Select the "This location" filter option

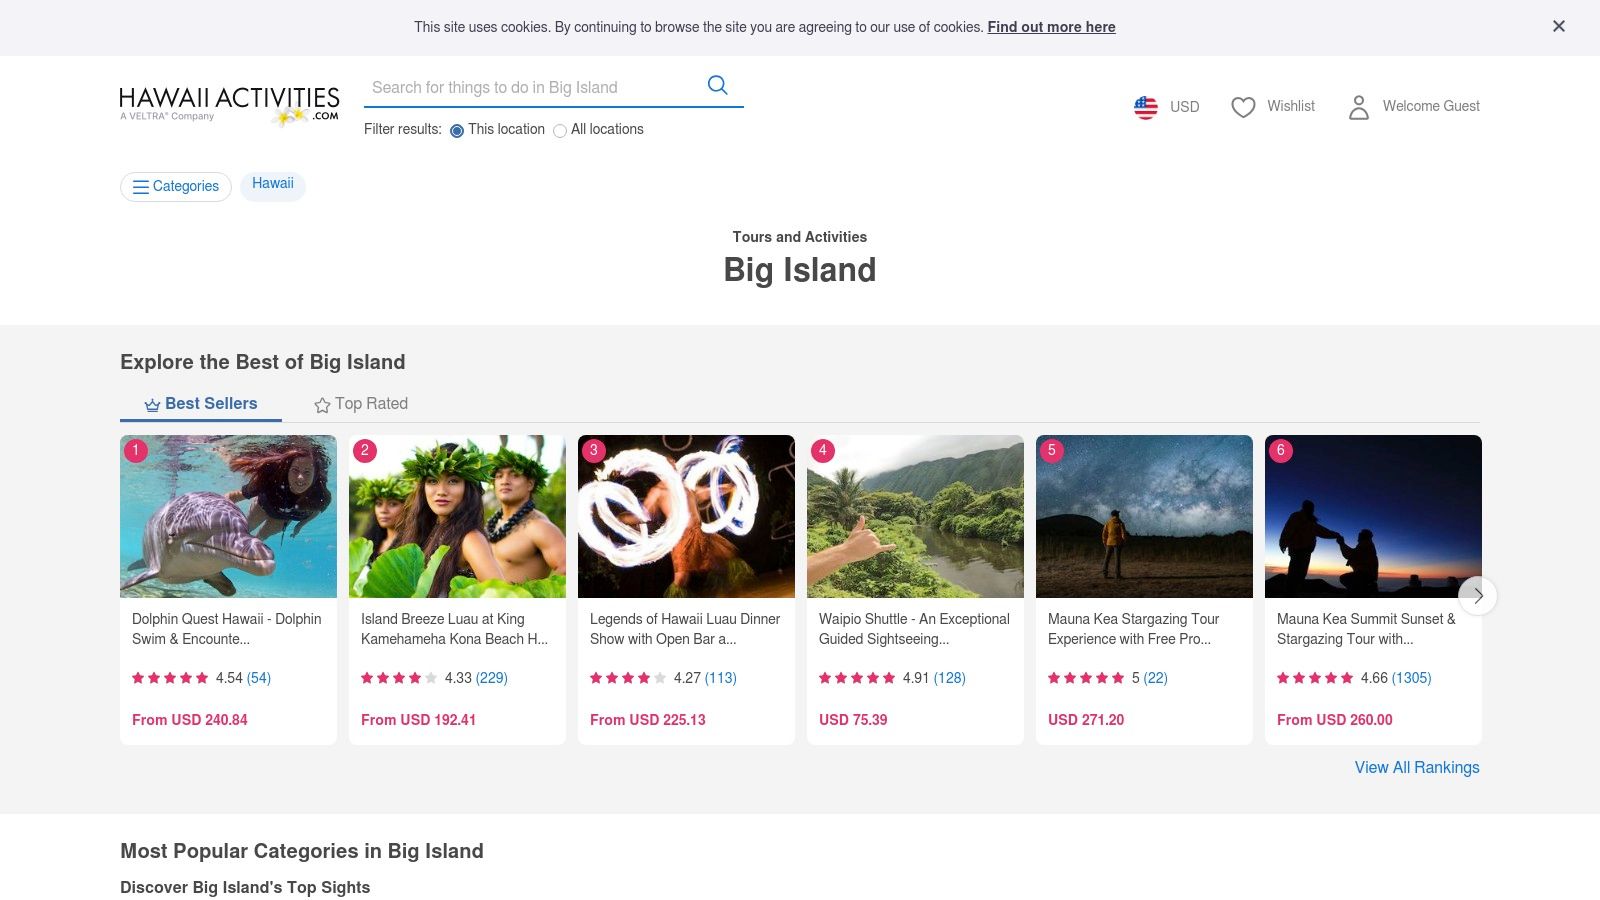click(x=457, y=131)
